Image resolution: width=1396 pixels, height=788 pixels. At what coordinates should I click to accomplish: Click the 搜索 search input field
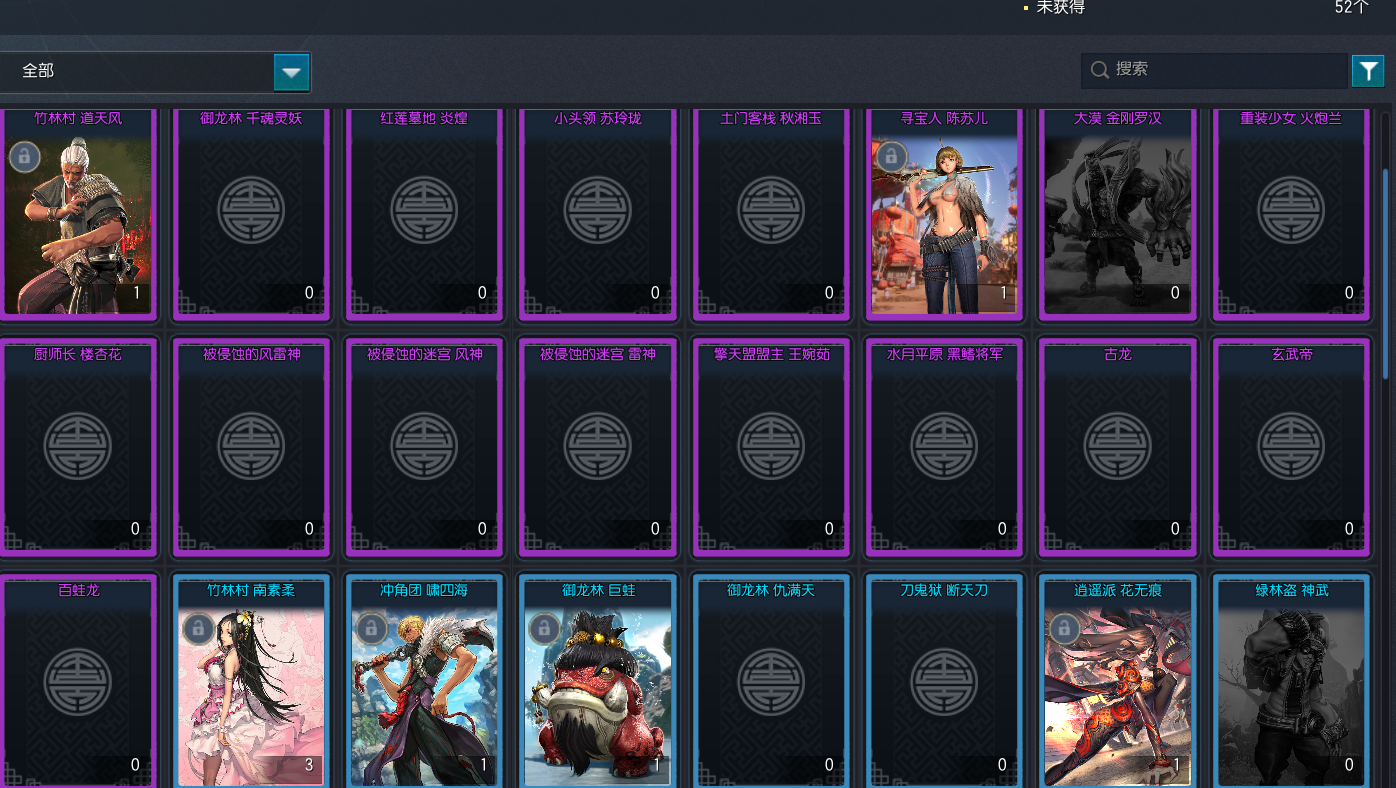click(1214, 70)
